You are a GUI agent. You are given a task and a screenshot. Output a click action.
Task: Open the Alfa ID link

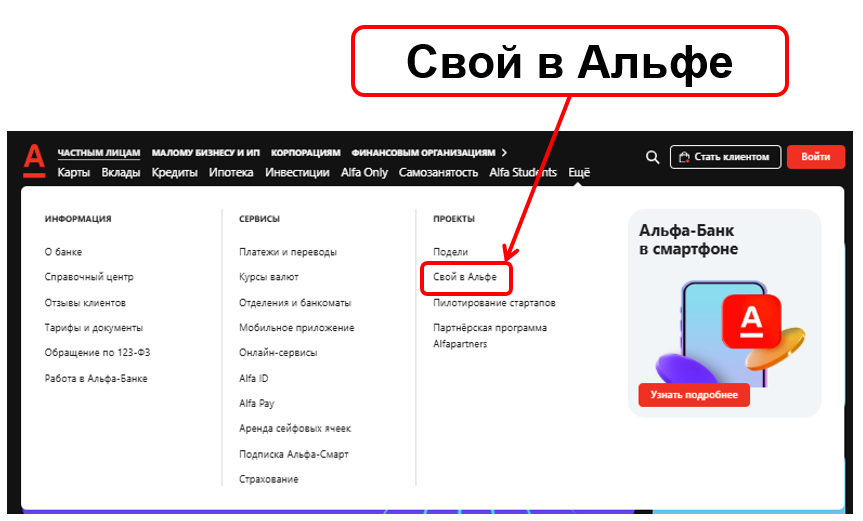[254, 379]
